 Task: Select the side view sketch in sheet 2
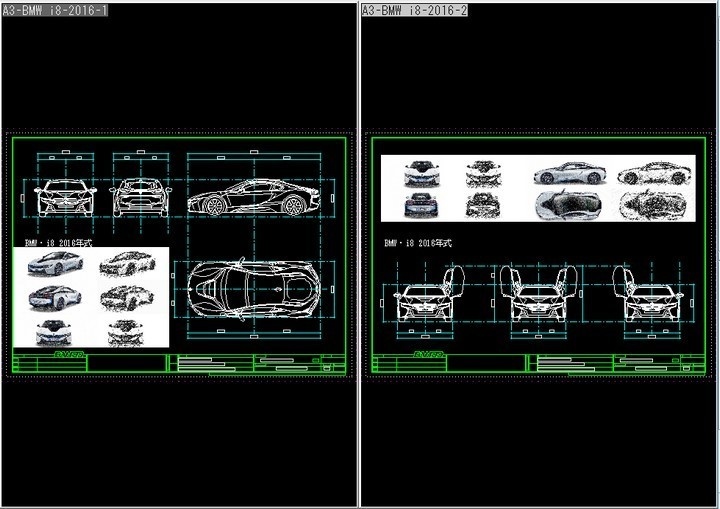[x=654, y=173]
